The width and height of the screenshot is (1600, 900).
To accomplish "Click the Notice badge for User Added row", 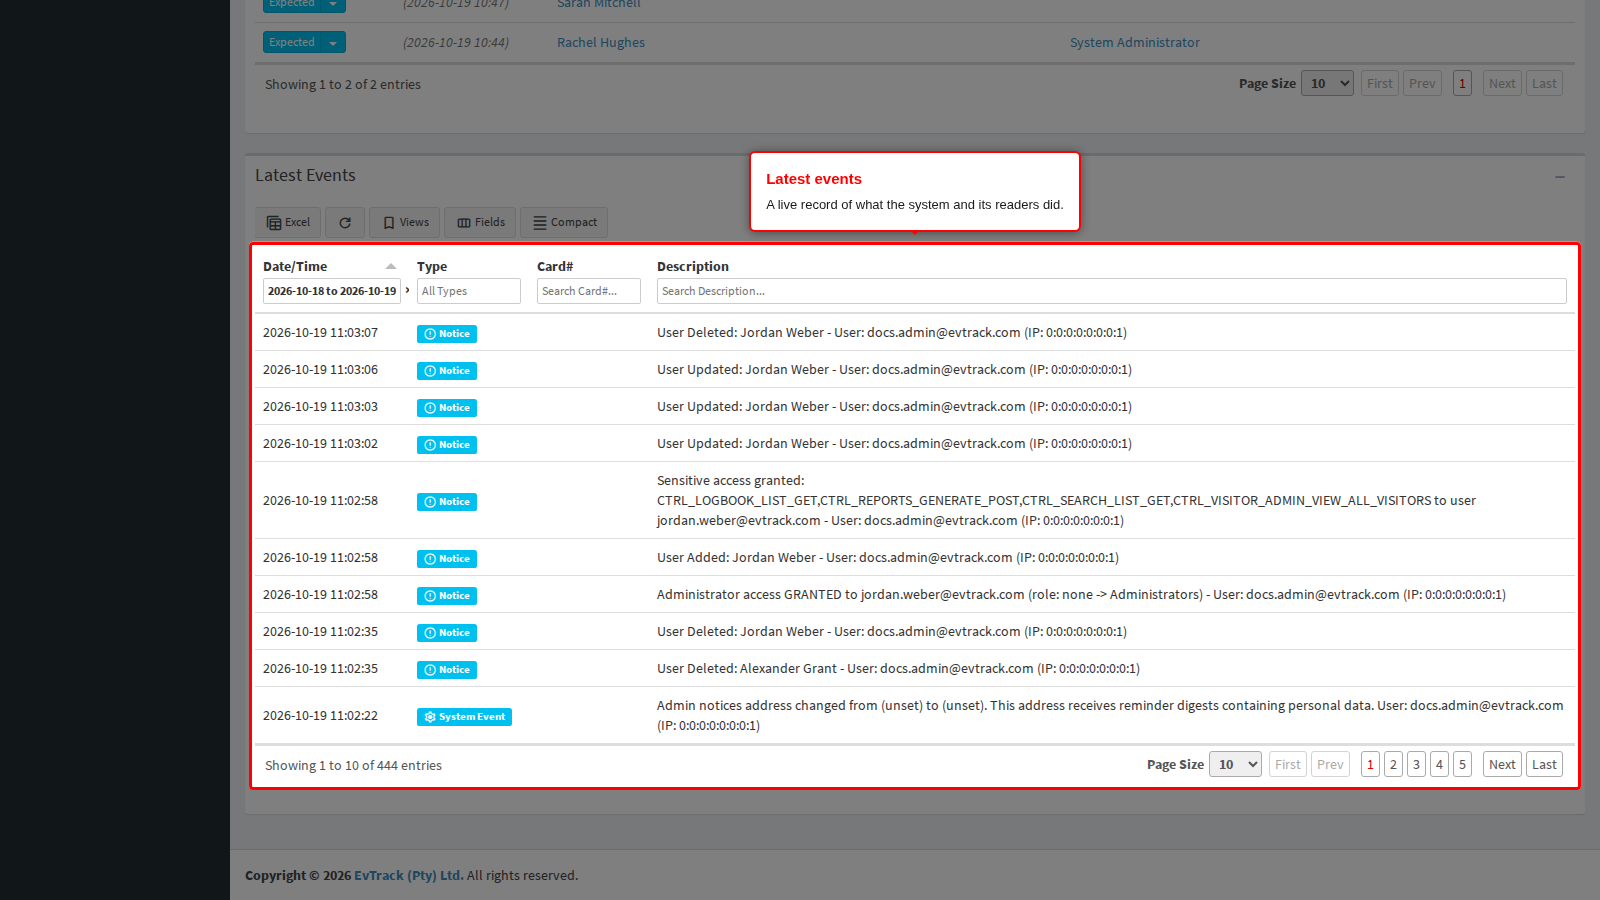I will (447, 559).
